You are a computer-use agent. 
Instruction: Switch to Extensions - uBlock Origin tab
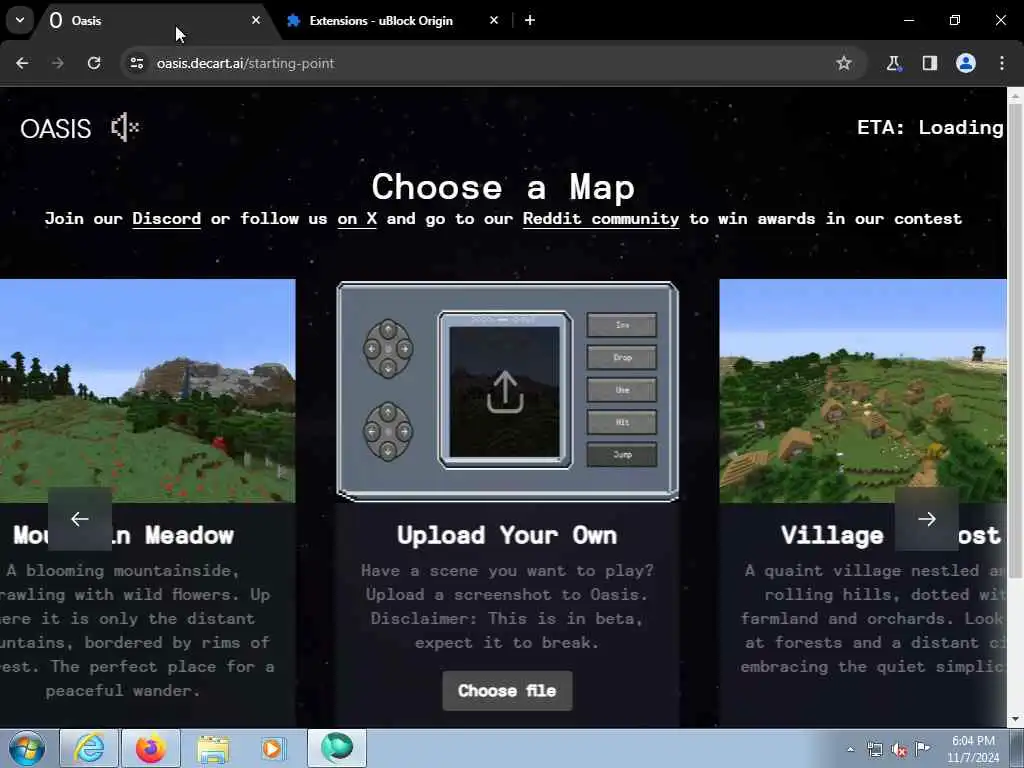pos(394,20)
